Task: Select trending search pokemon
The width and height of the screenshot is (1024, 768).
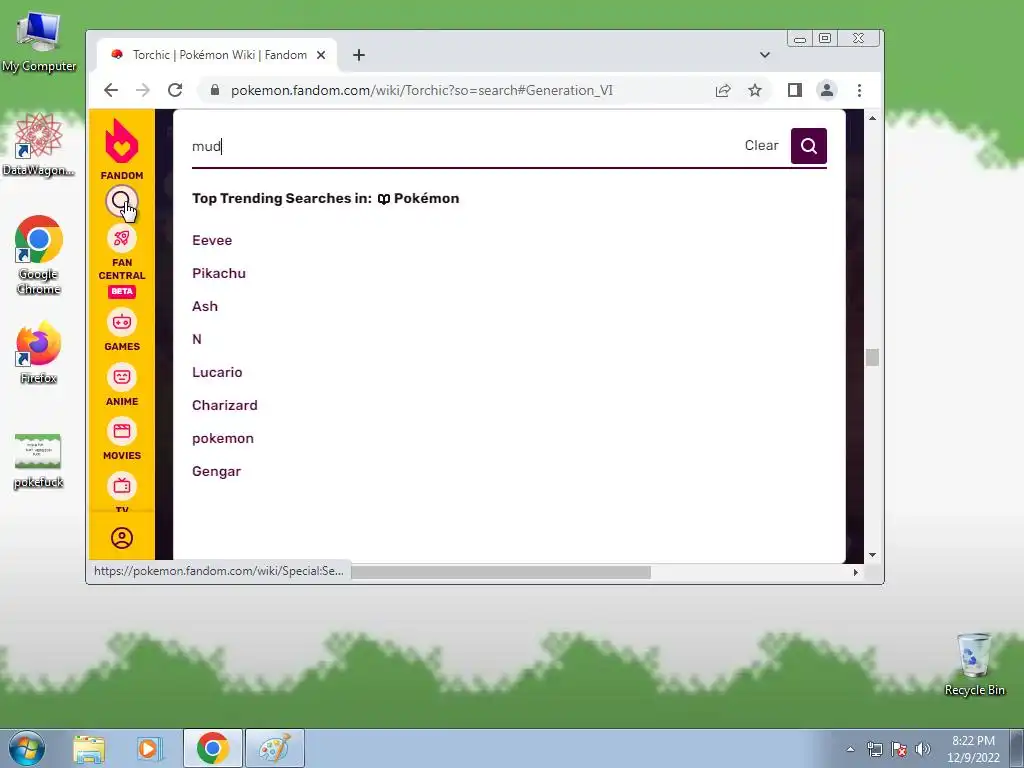Action: (x=223, y=438)
